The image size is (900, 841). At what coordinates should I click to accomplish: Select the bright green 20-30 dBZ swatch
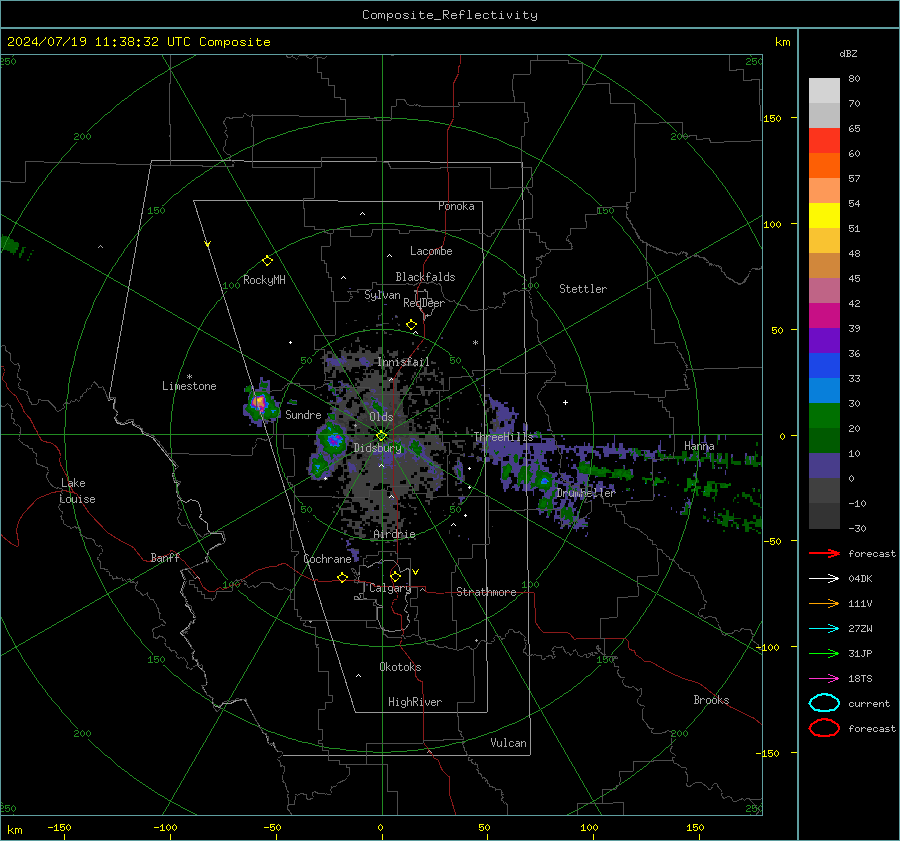pyautogui.click(x=824, y=416)
